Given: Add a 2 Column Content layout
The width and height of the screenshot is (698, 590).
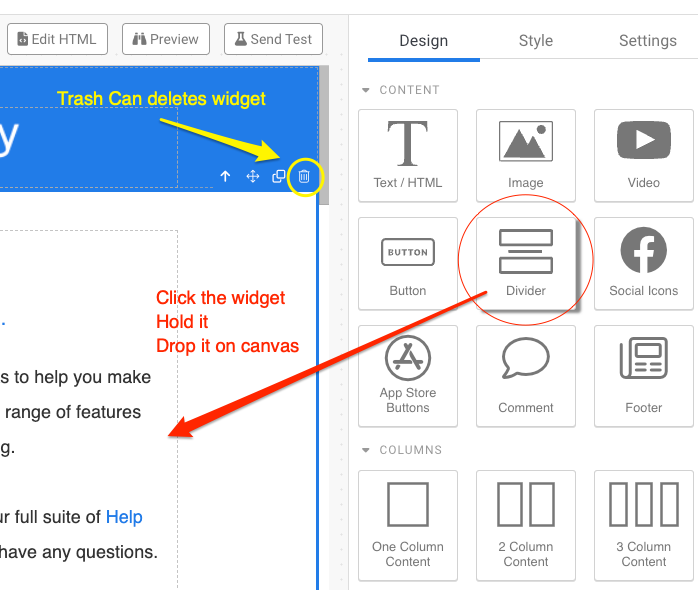Looking at the screenshot, I should [526, 526].
